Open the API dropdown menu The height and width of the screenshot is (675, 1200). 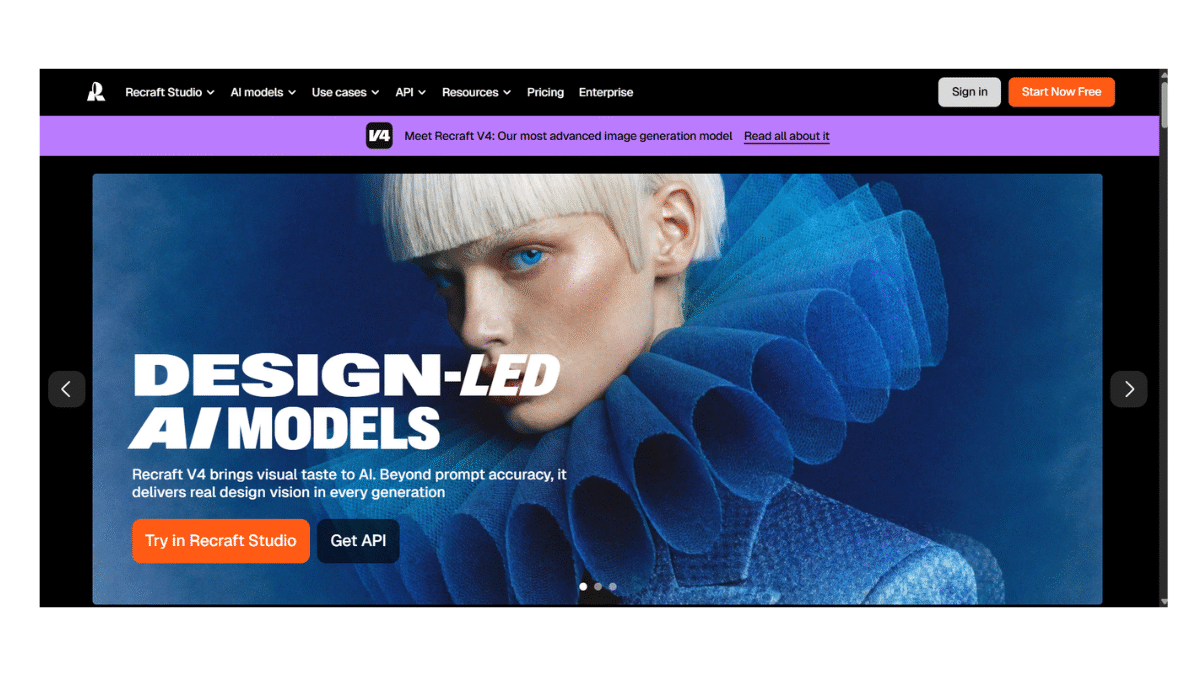(x=410, y=92)
